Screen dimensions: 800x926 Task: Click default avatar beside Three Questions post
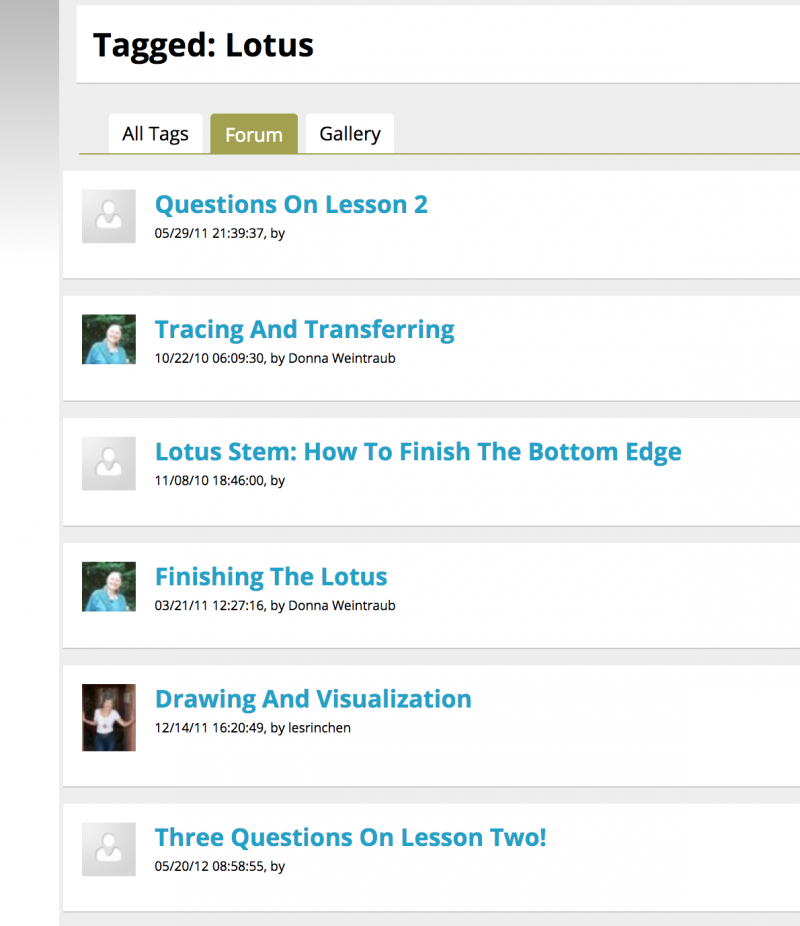pyautogui.click(x=109, y=849)
